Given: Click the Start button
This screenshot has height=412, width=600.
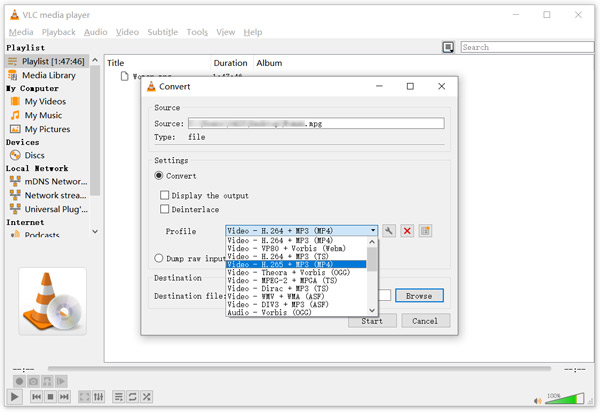Looking at the screenshot, I should coord(372,321).
